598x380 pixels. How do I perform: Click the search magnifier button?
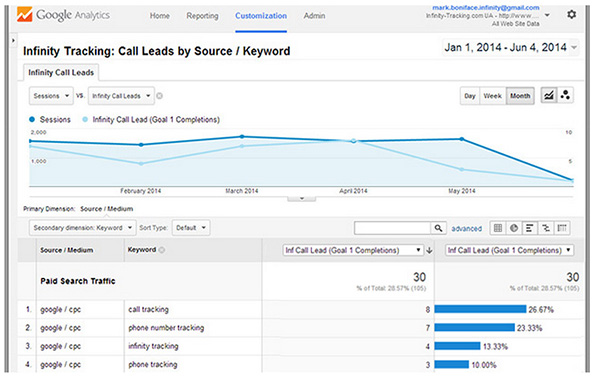tap(438, 228)
